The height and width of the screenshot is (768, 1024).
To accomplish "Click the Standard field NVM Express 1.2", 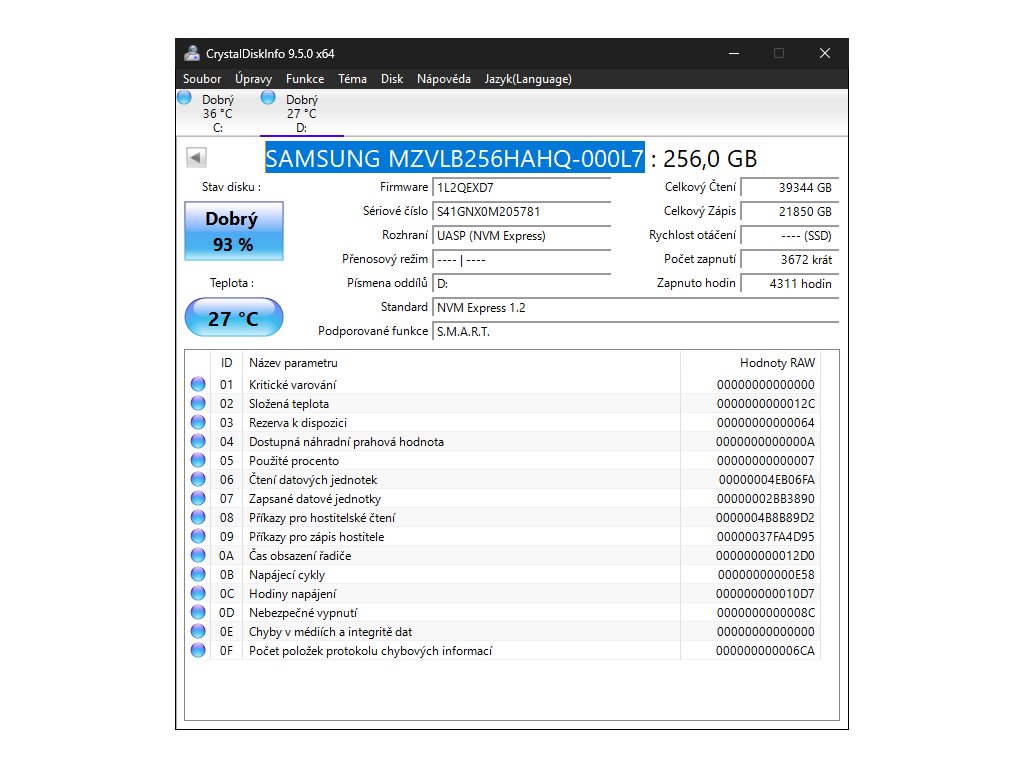I will point(635,308).
